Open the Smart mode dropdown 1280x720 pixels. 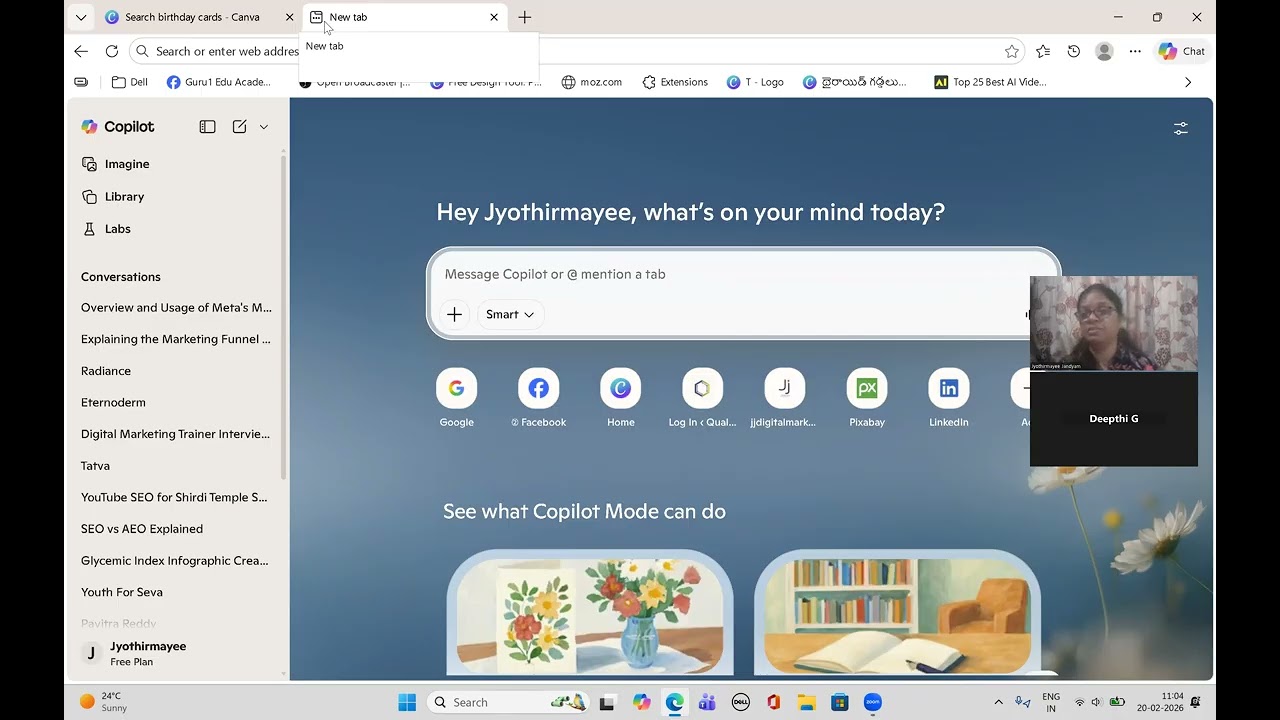510,314
